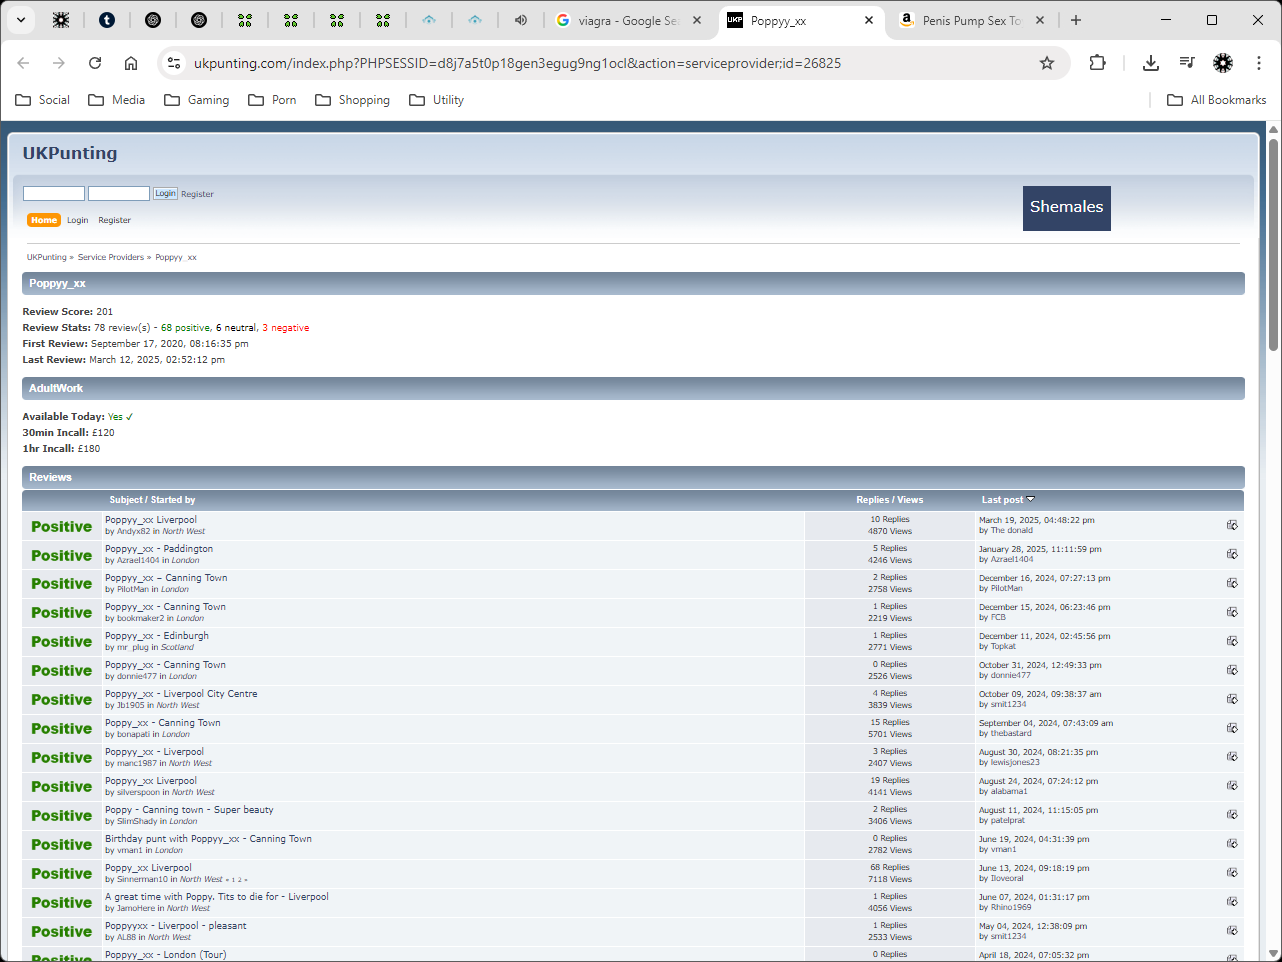
Task: Close the viagra Google Search tab
Action: [x=697, y=20]
